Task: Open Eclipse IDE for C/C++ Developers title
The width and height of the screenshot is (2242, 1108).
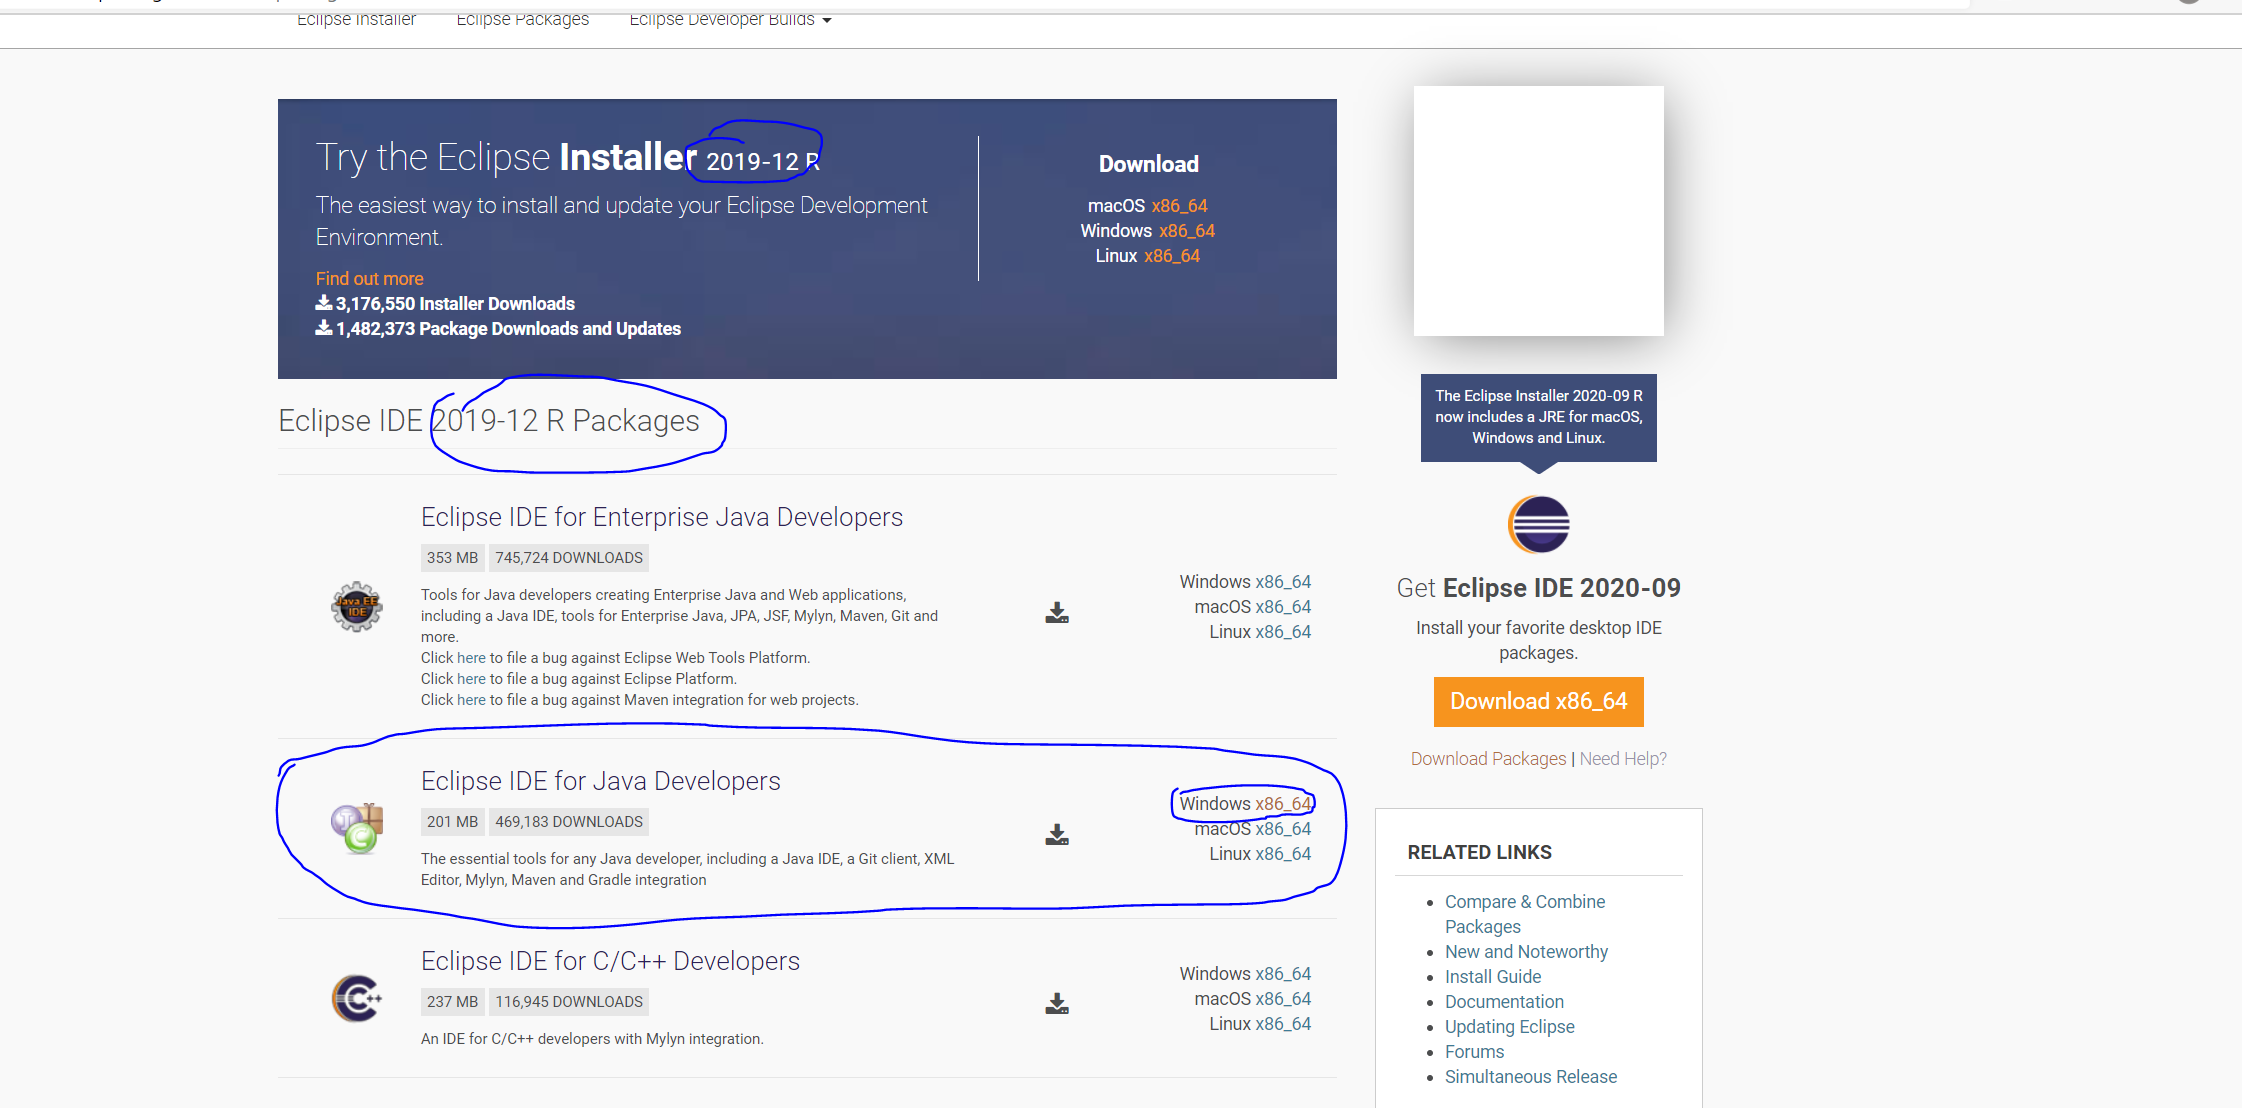Action: coord(610,960)
